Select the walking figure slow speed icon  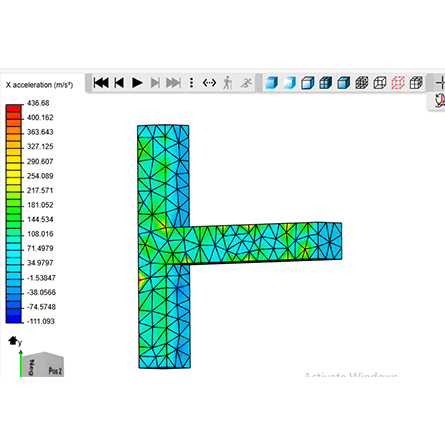228,83
